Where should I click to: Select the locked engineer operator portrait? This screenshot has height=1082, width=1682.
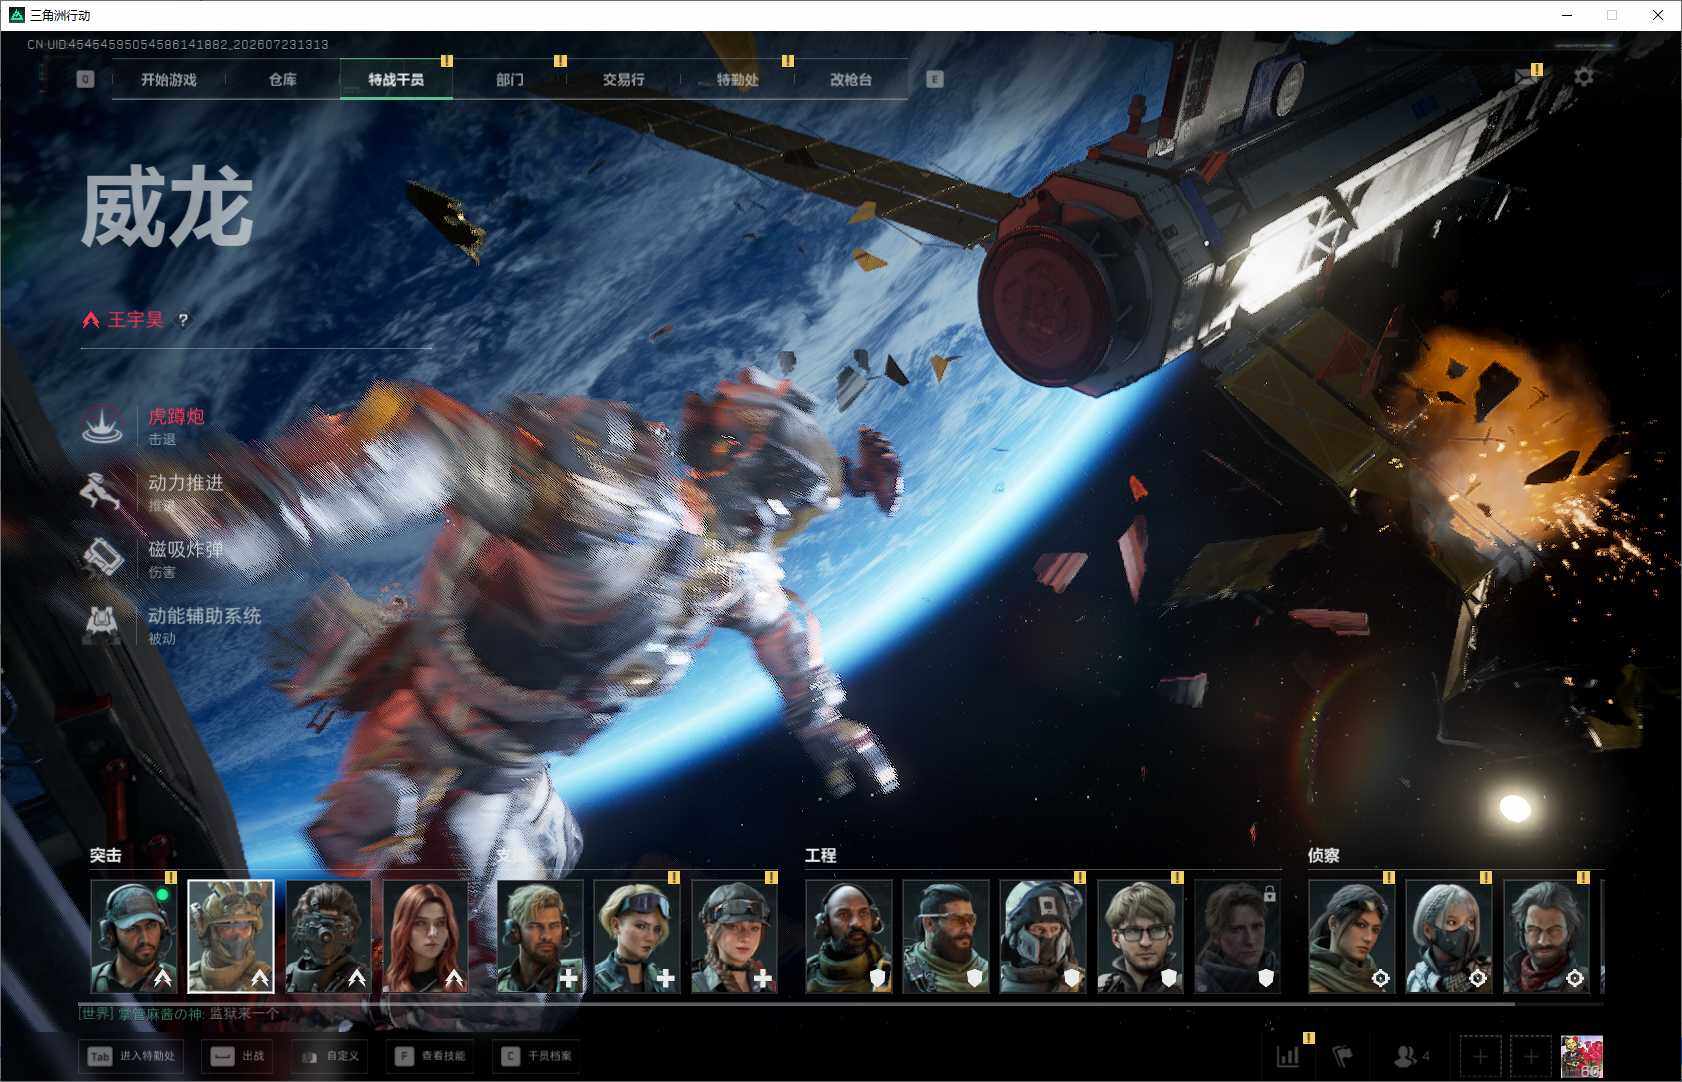pyautogui.click(x=1237, y=937)
